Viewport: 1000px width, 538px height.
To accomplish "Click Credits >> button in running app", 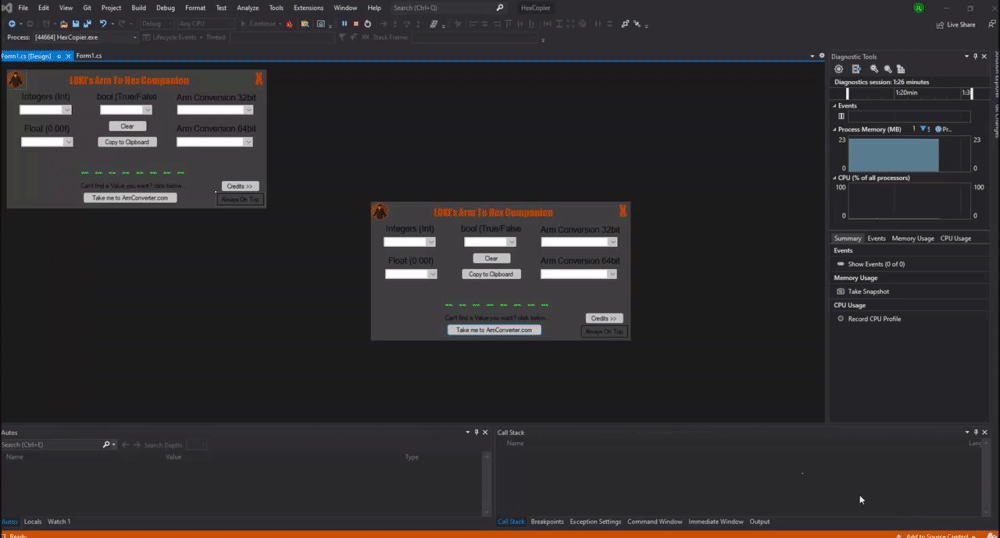I will point(603,318).
